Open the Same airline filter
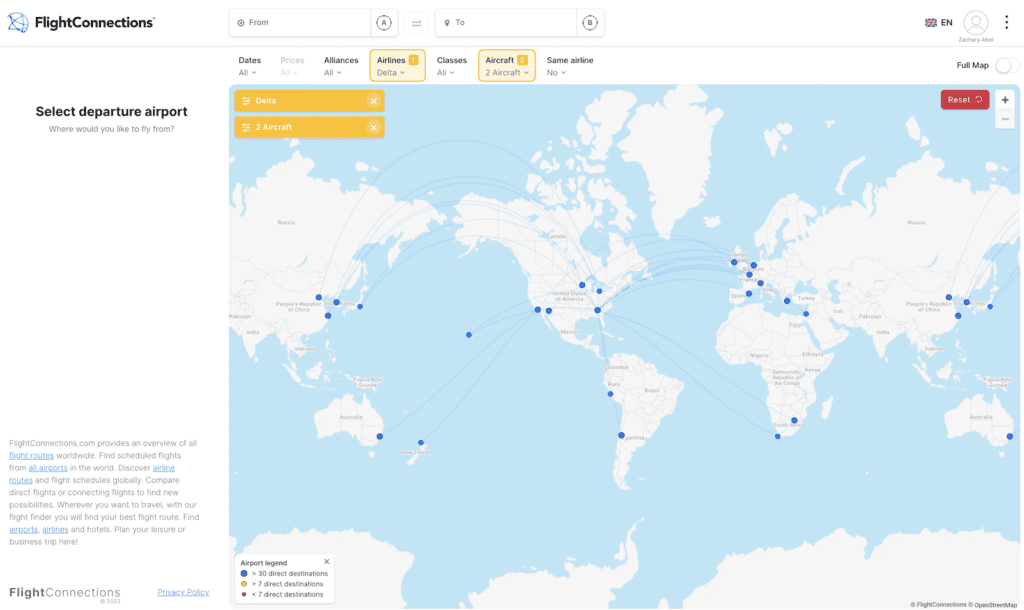This screenshot has height=610, width=1024. pyautogui.click(x=569, y=66)
